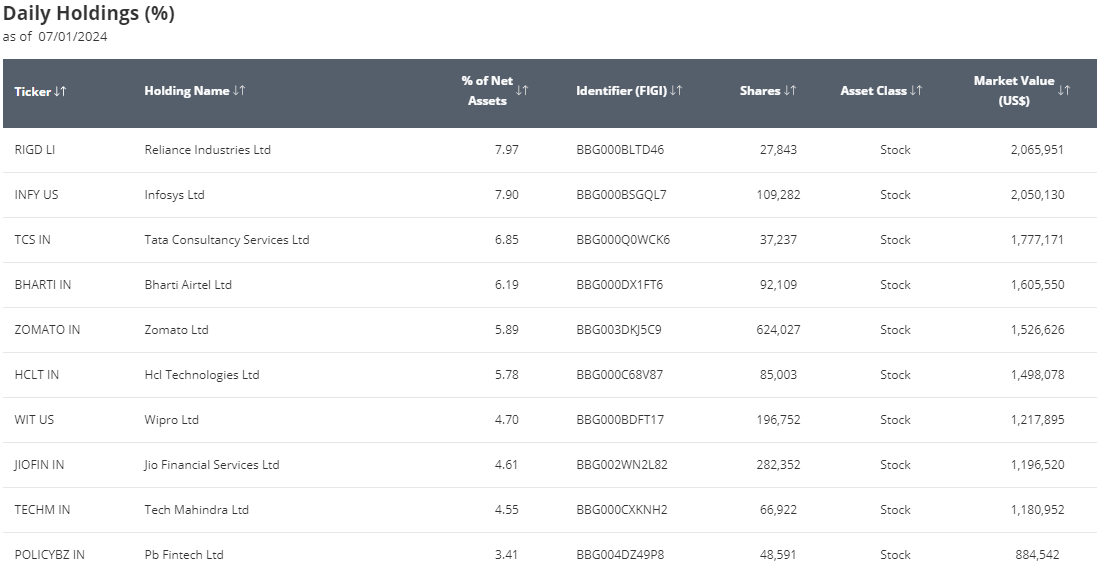Click the Identifier (FIGI) header label
1097x576 pixels.
[x=621, y=91]
